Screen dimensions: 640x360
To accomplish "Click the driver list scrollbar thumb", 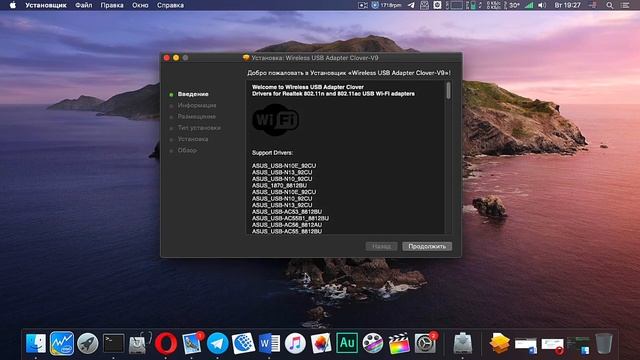I will [x=449, y=90].
